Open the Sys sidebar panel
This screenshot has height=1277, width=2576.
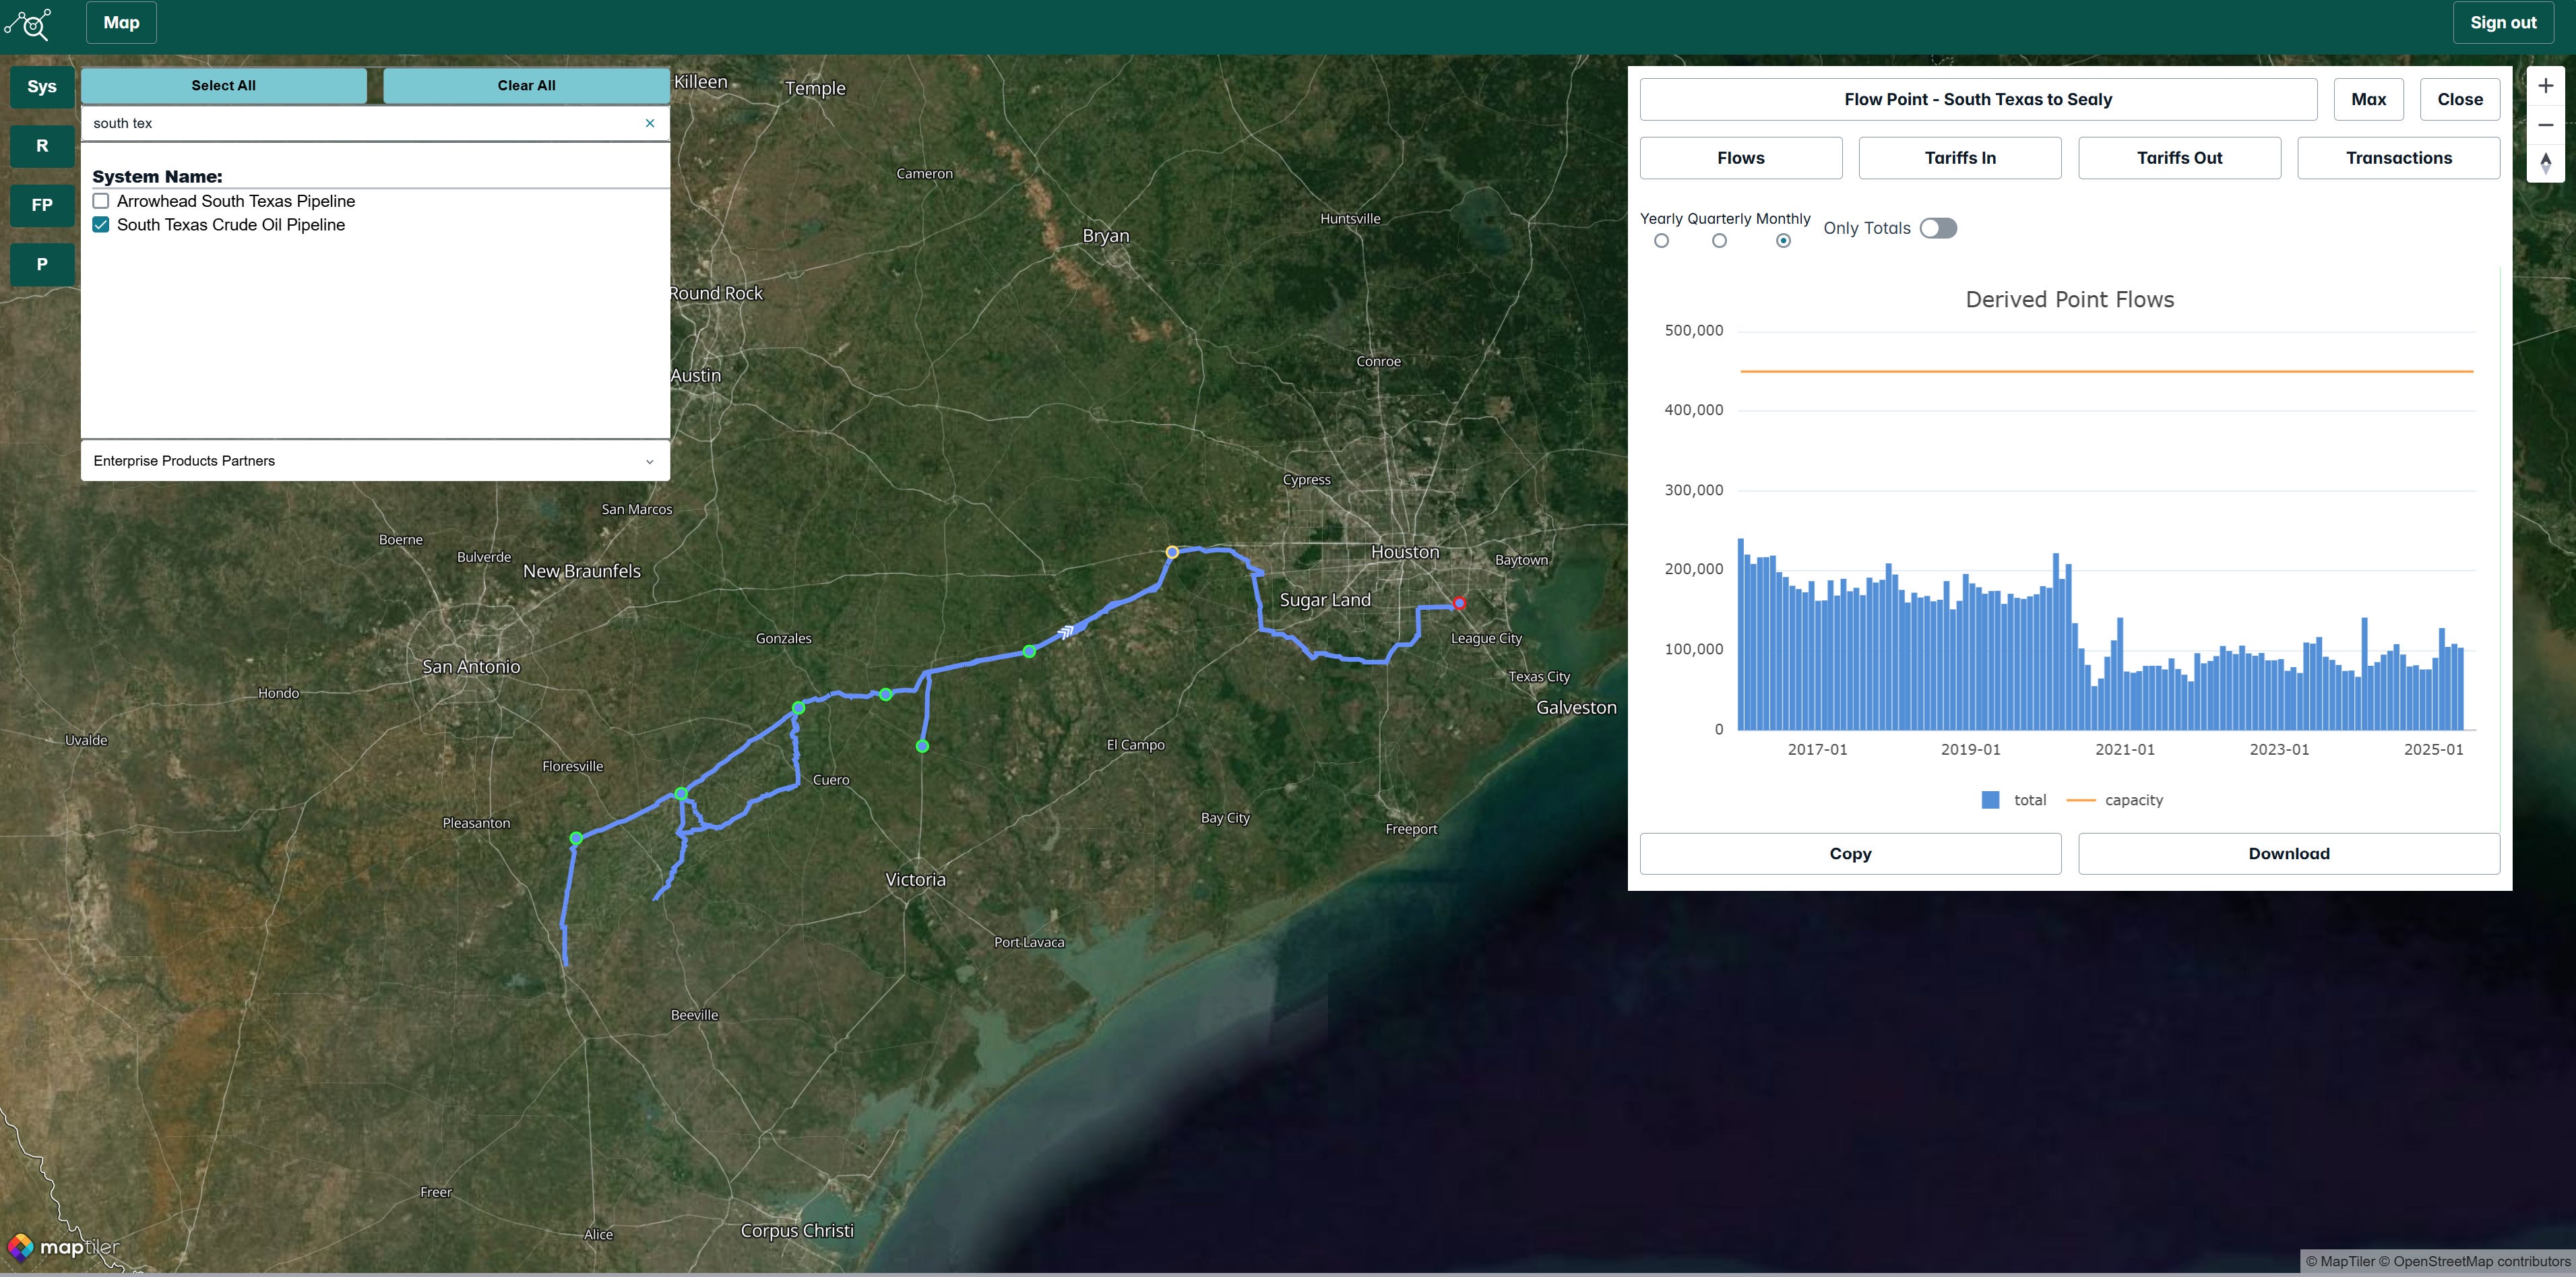[42, 87]
